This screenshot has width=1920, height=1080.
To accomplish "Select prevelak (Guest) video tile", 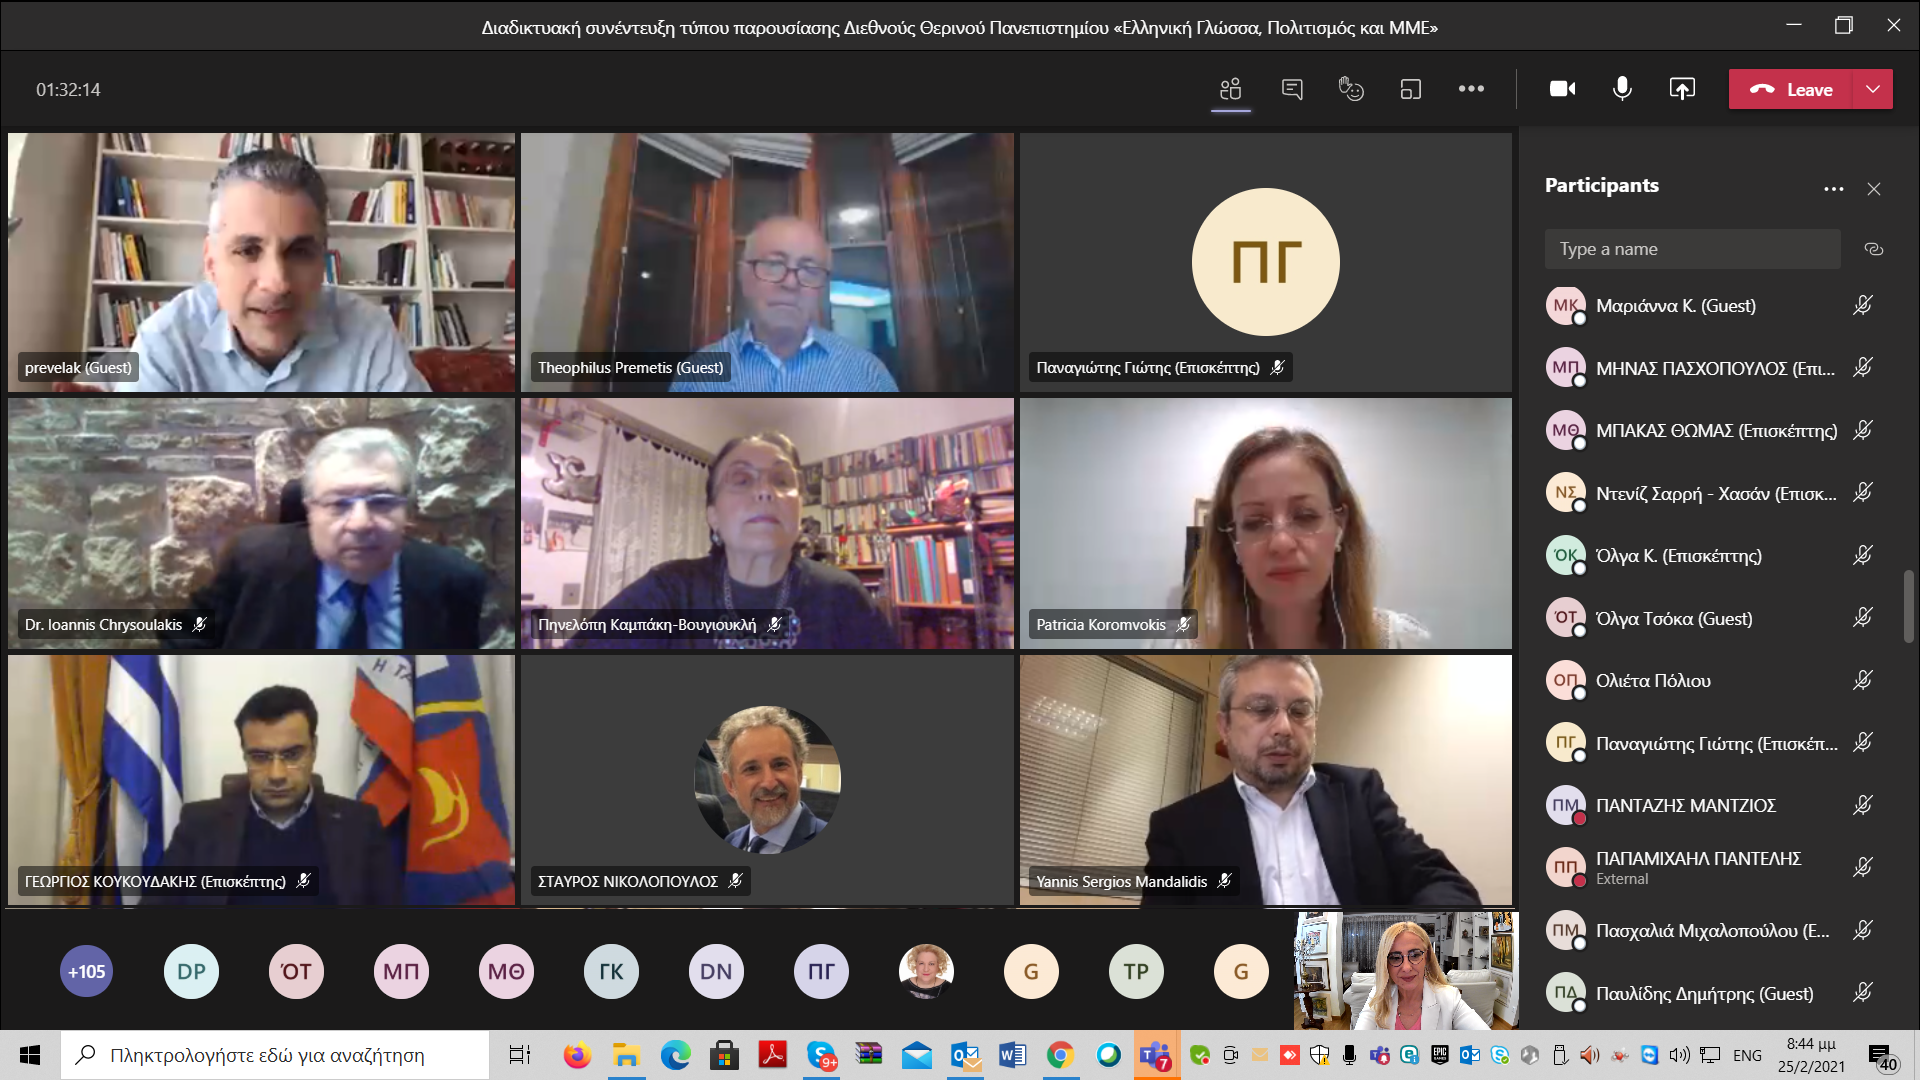I will 261,262.
